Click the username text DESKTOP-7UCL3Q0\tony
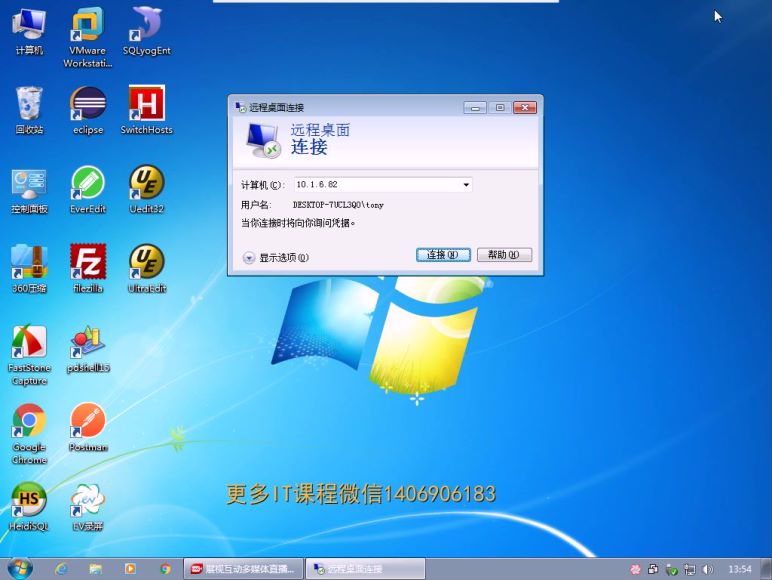The width and height of the screenshot is (772, 580). pyautogui.click(x=338, y=205)
